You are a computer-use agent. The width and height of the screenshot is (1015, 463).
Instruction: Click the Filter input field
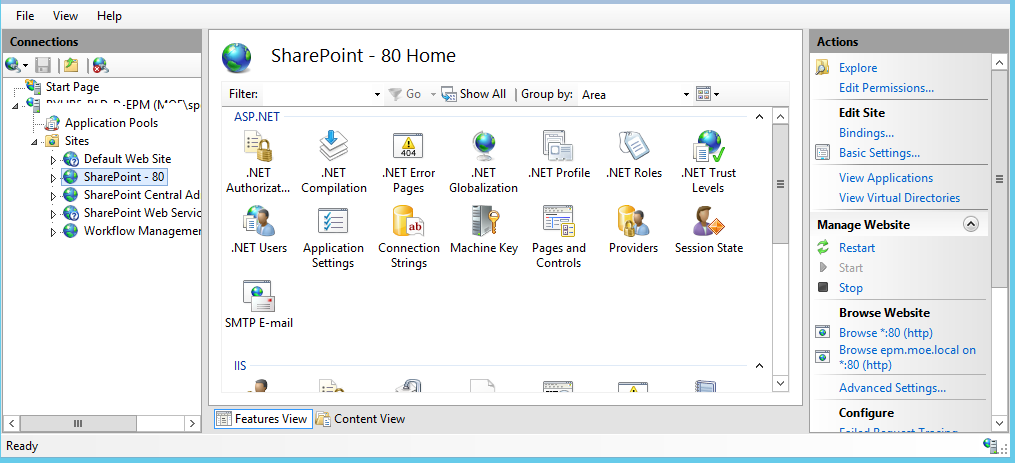pos(317,95)
